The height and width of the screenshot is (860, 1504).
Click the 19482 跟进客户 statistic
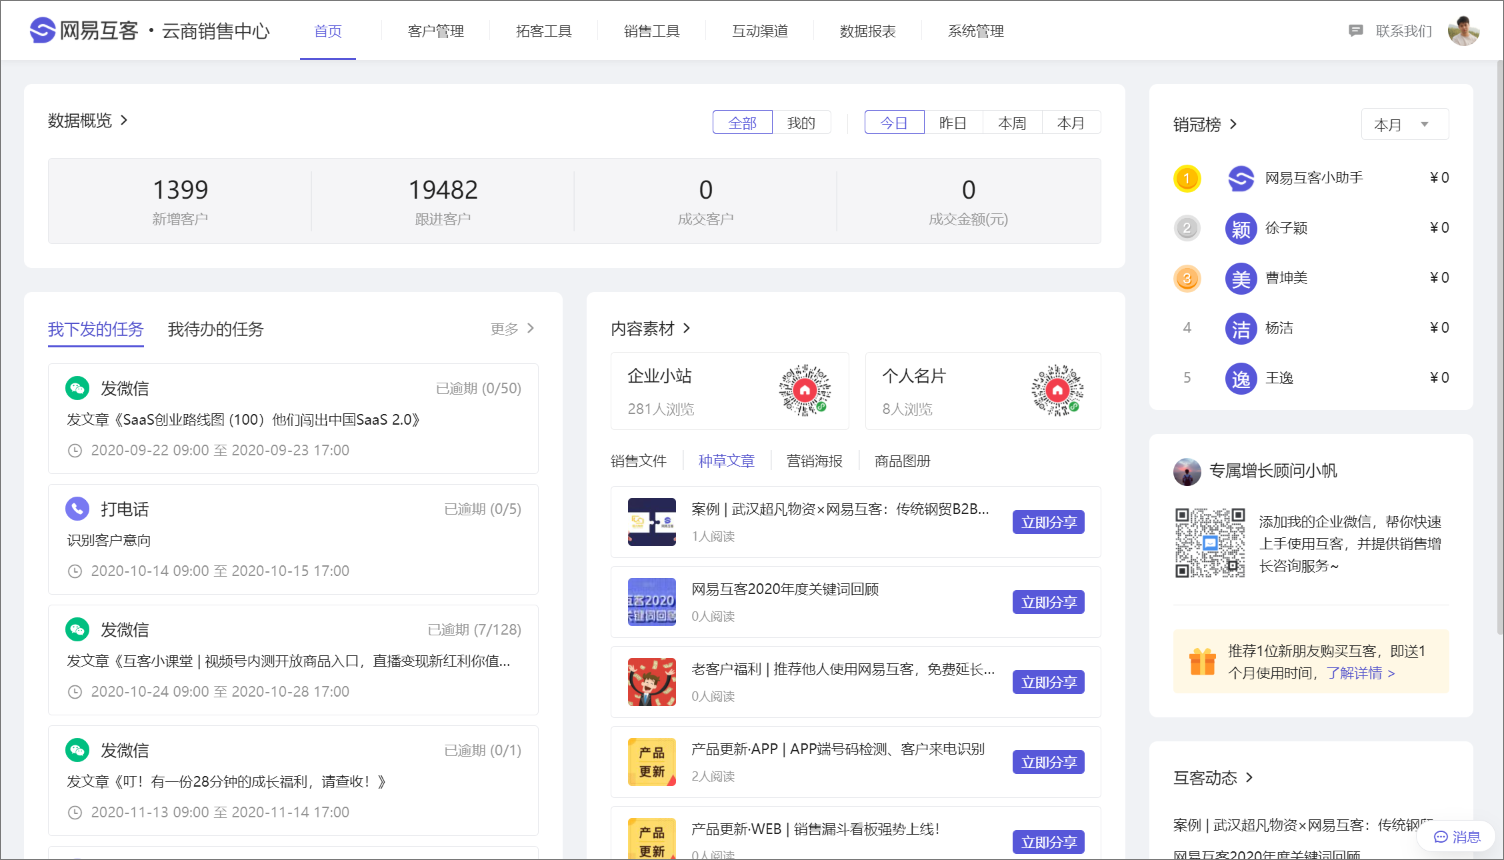click(x=443, y=201)
